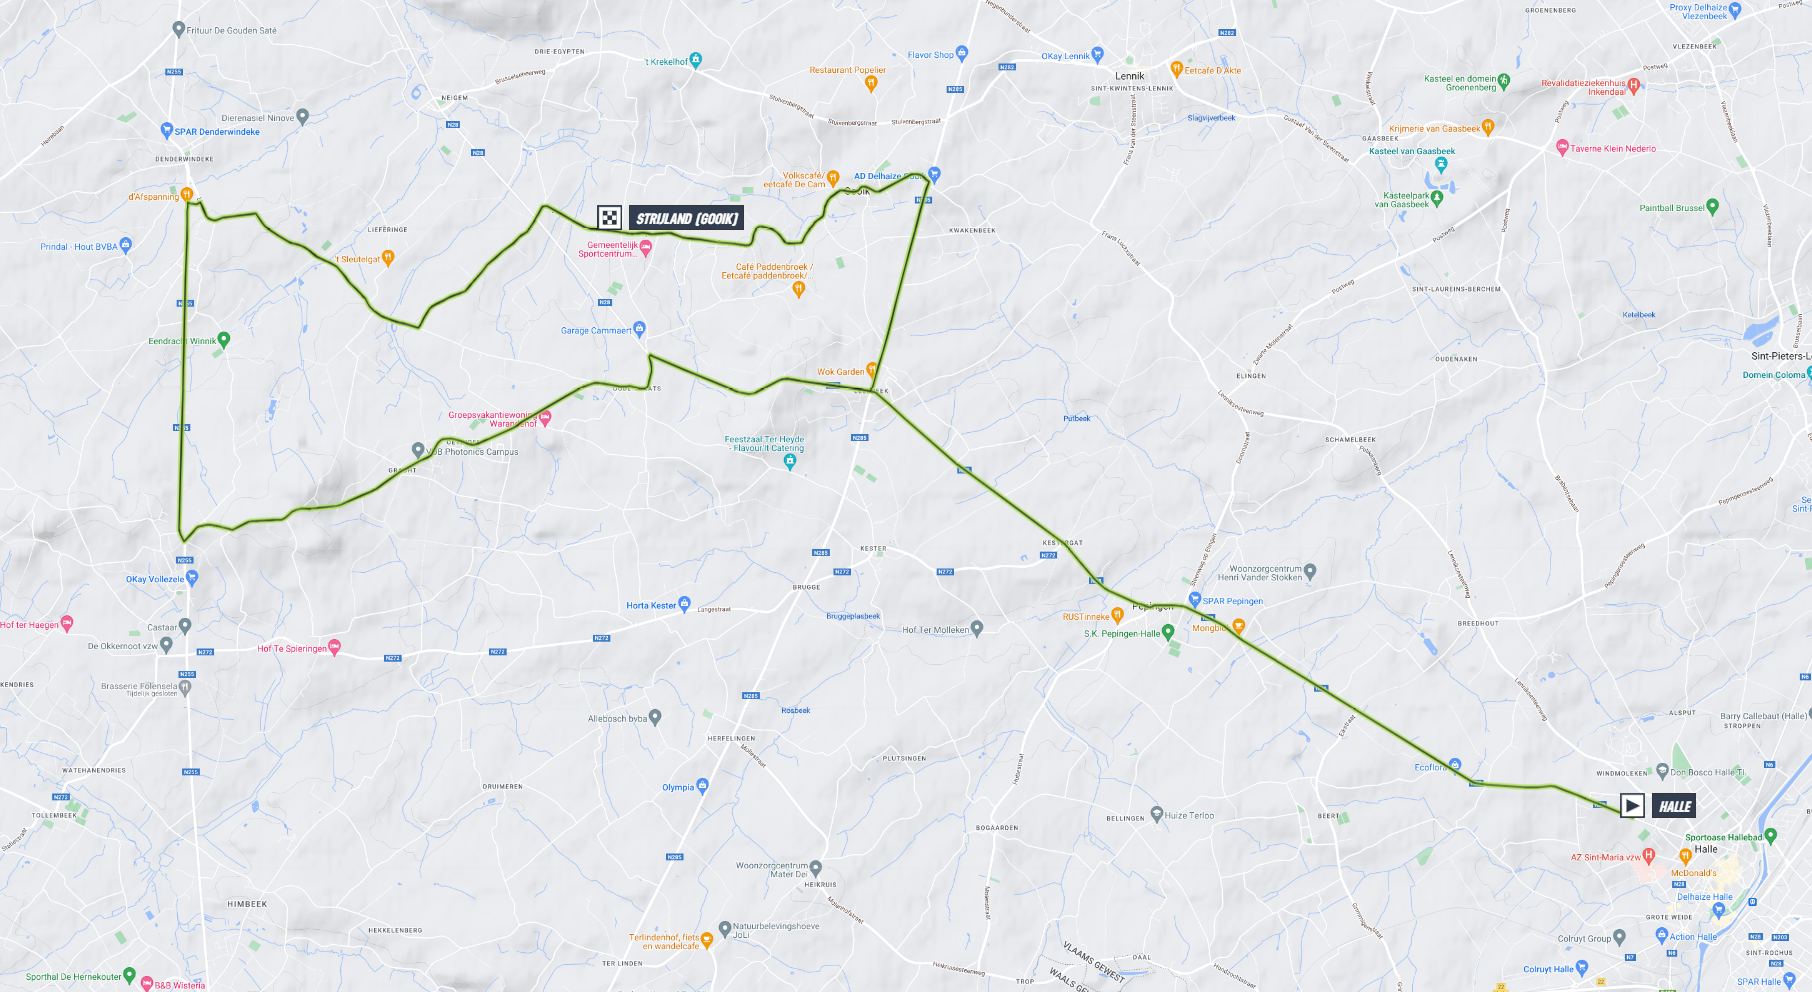Click the Paintball Brussel pin
1812x992 pixels.
(1713, 207)
